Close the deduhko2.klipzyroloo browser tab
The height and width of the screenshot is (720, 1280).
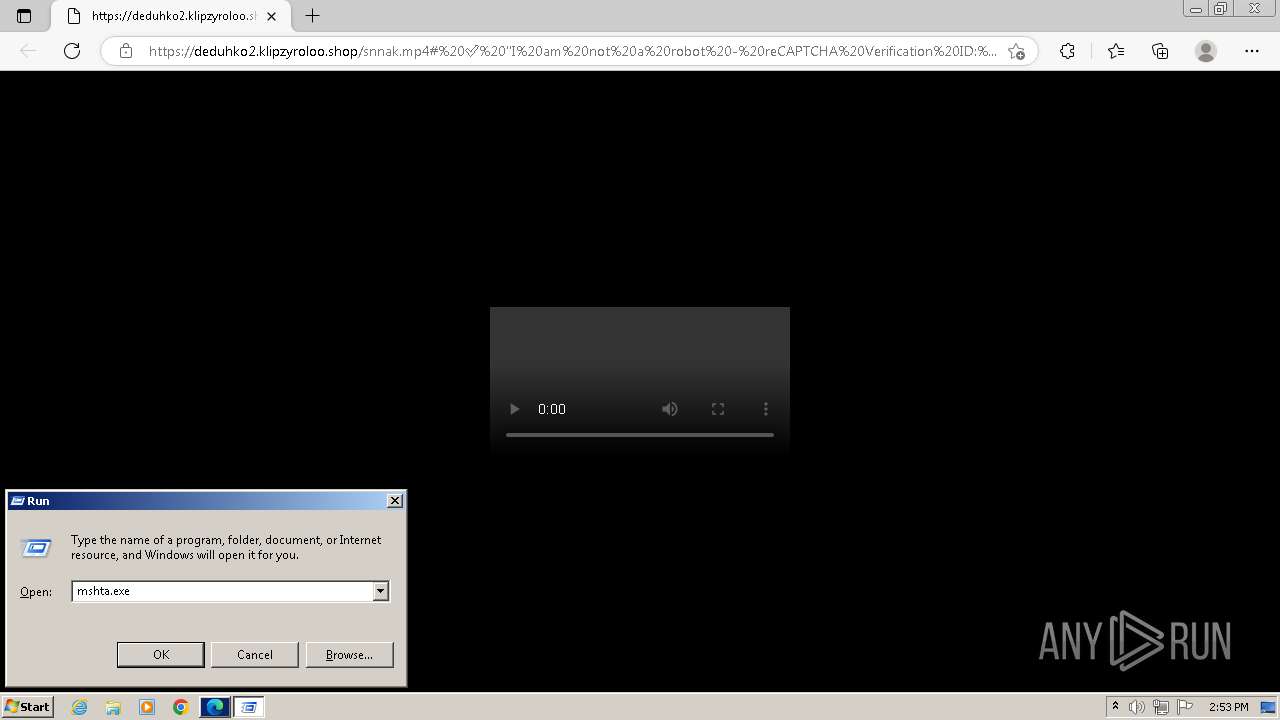(271, 16)
